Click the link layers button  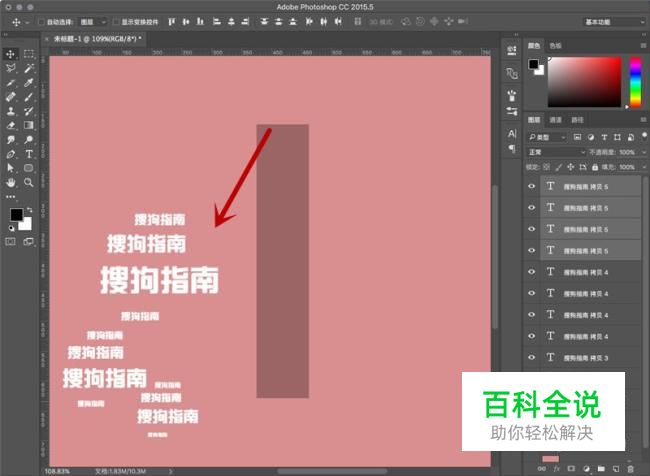point(542,469)
